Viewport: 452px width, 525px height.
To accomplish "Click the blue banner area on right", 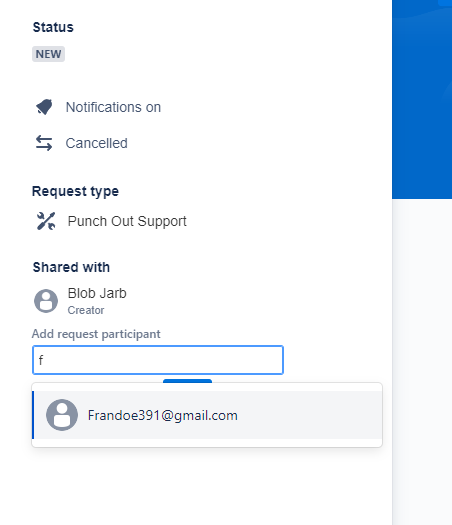I will [x=422, y=99].
